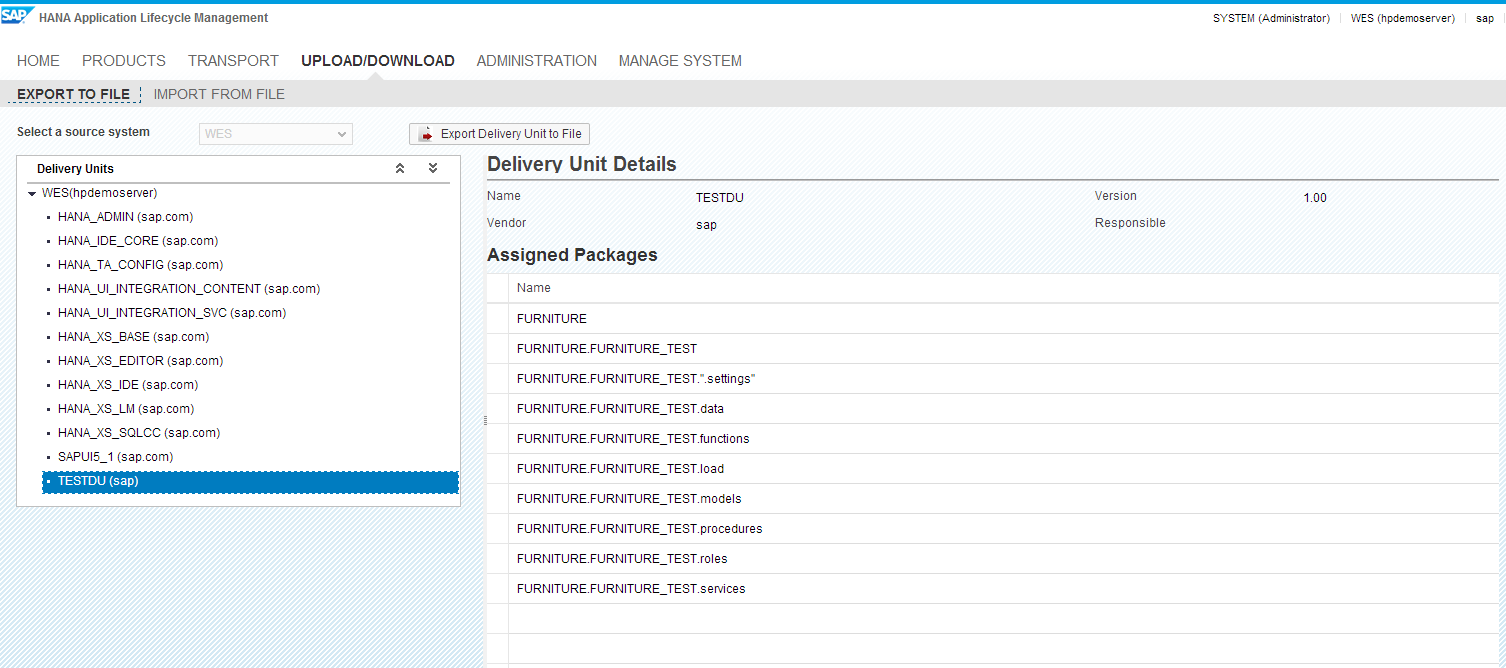The width and height of the screenshot is (1506, 668).
Task: Click the sap label in header
Action: point(1485,18)
